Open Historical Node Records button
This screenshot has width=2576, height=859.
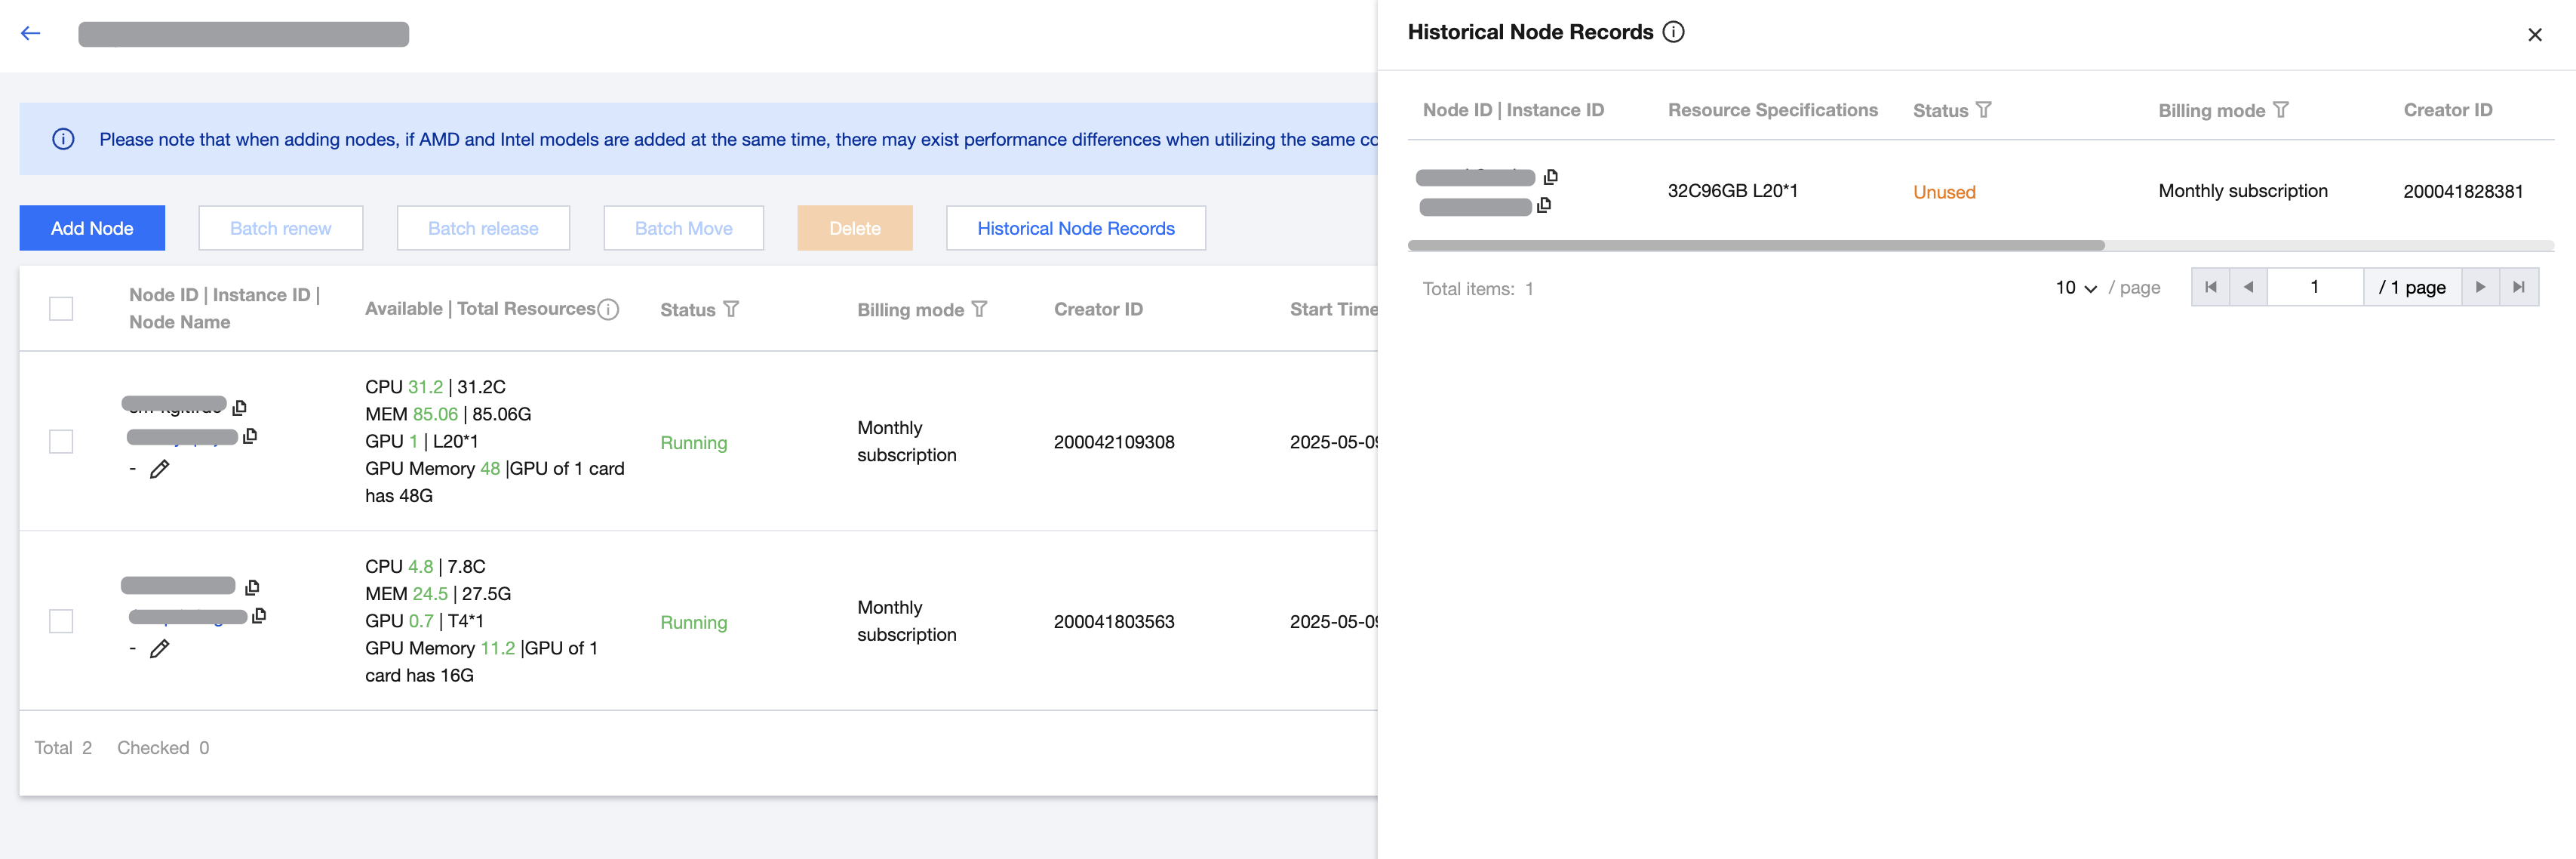[1075, 228]
